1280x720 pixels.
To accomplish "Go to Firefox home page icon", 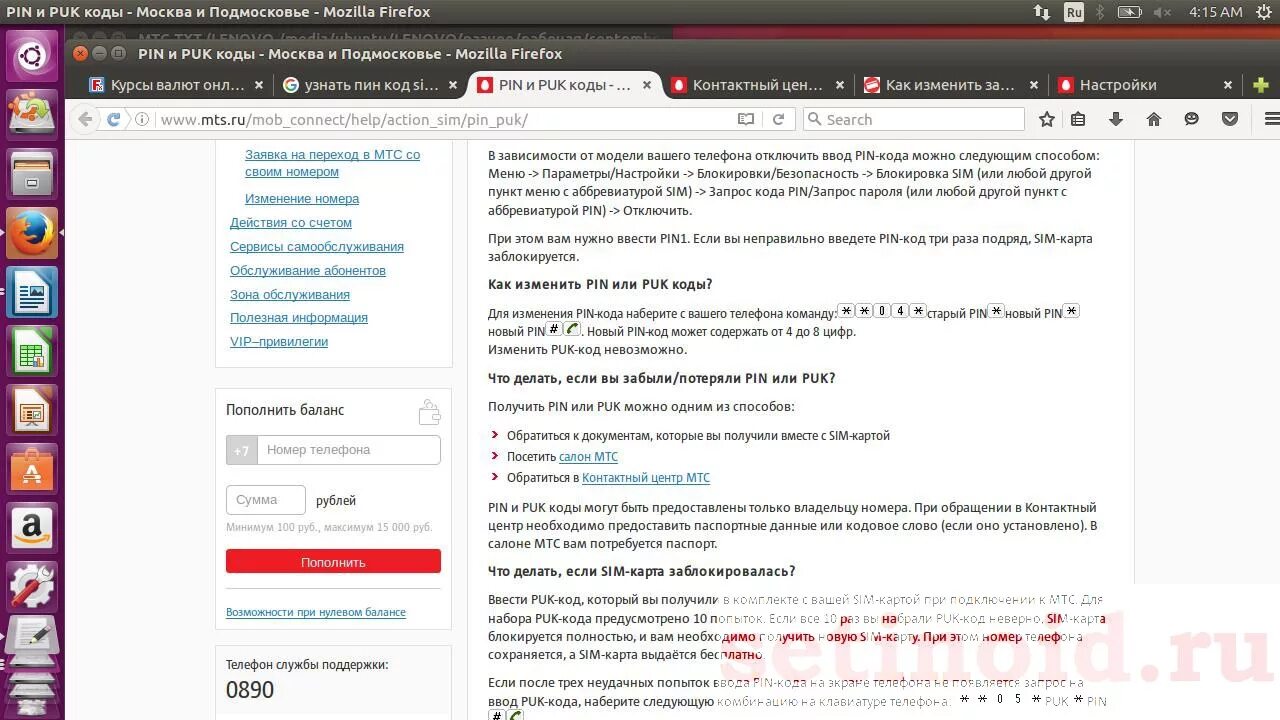I will [1154, 119].
